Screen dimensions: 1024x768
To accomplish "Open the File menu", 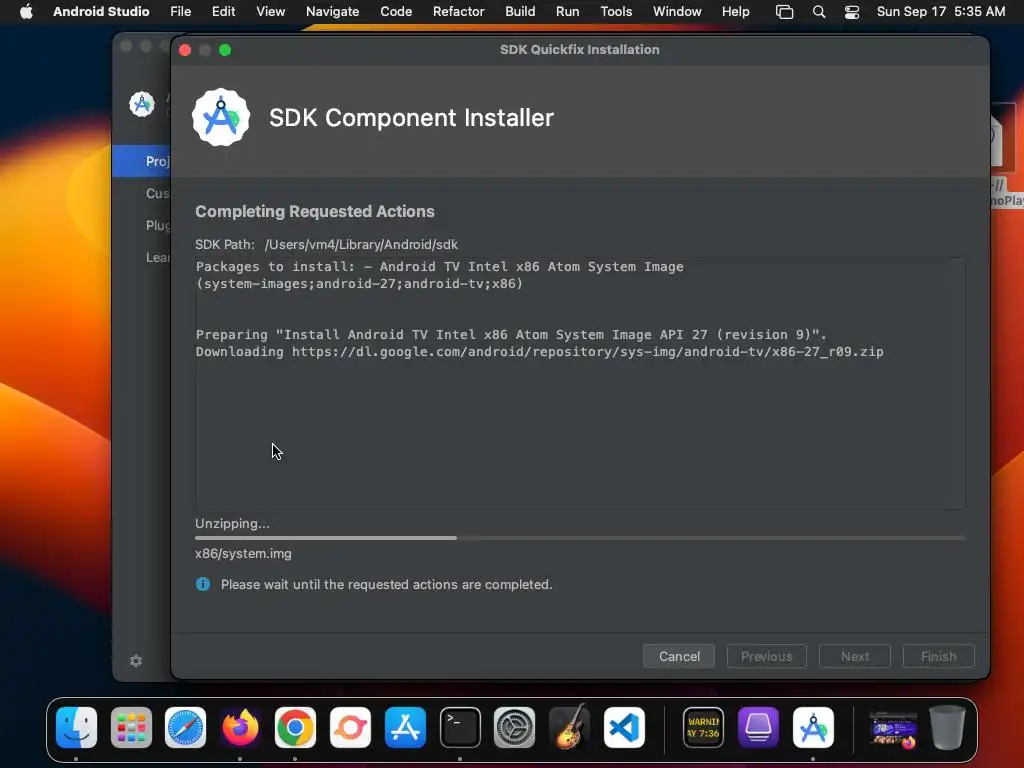I will coord(180,12).
